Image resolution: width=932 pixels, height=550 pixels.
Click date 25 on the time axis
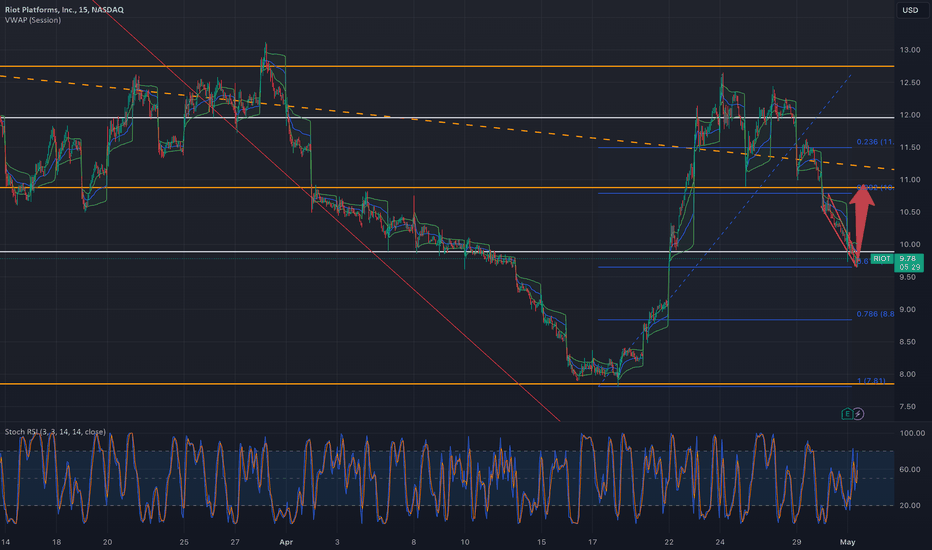(x=184, y=542)
